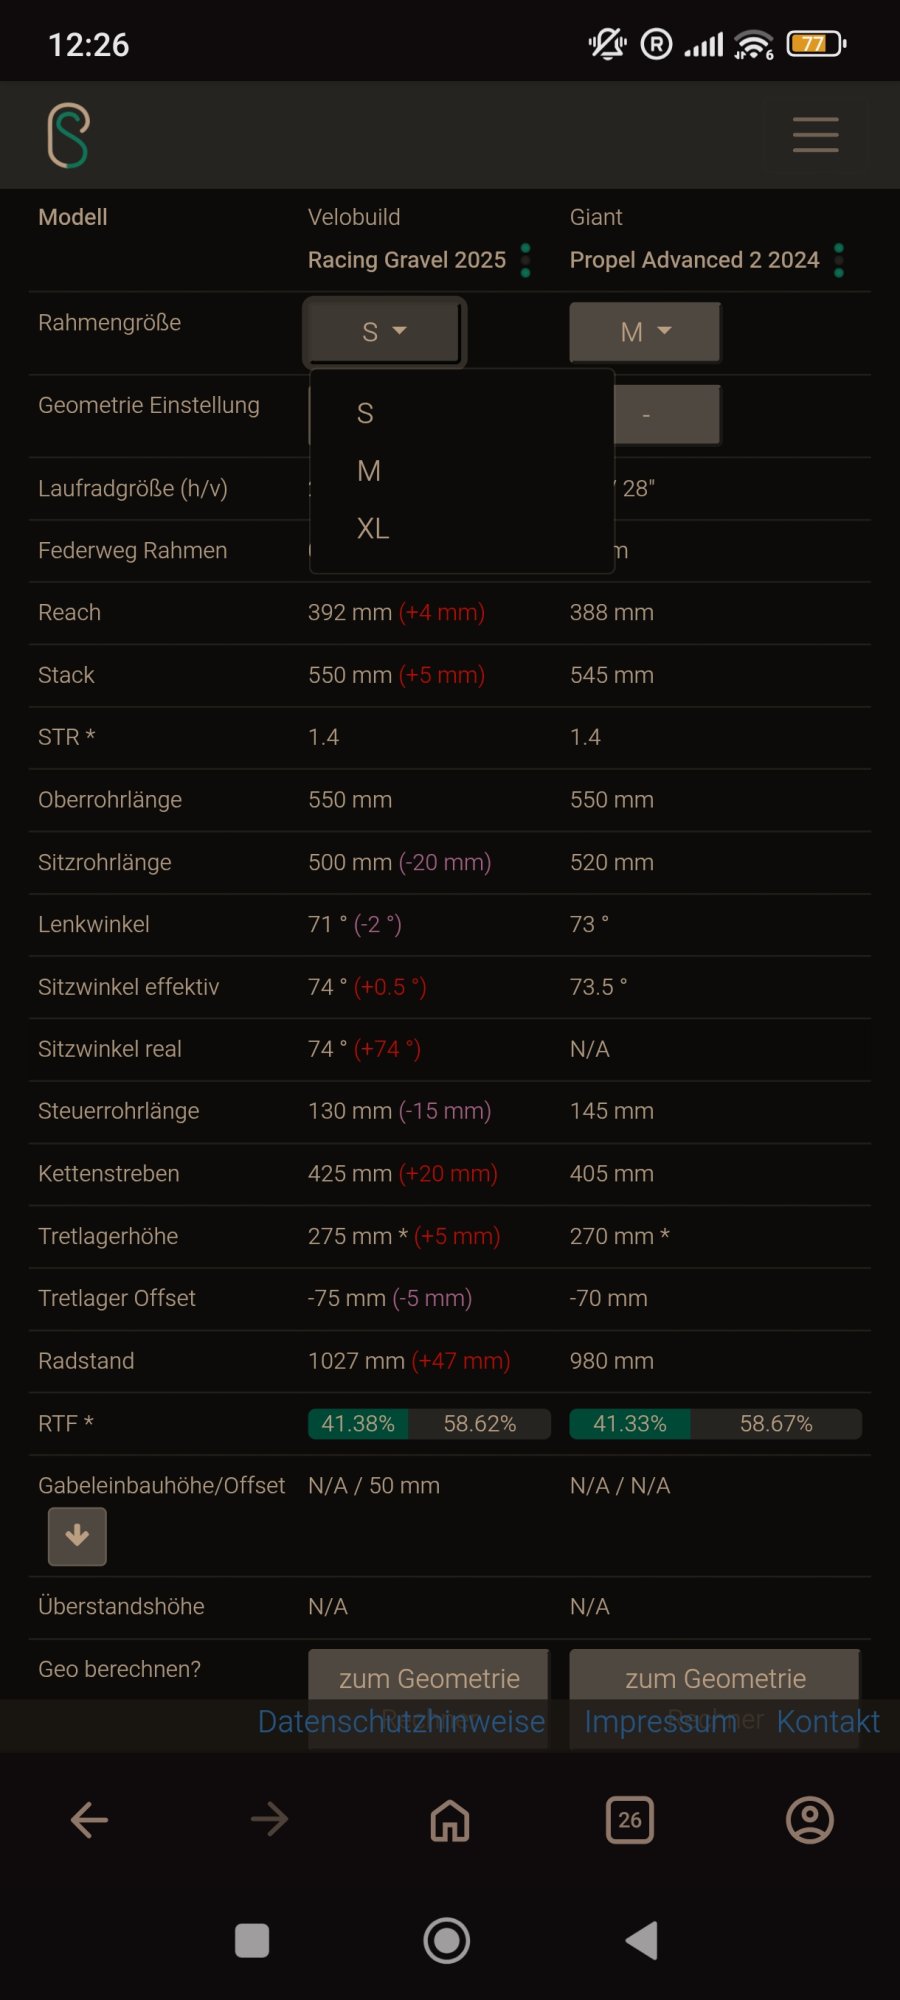The image size is (900, 2000).
Task: Click the site logo icon
Action: (68, 135)
